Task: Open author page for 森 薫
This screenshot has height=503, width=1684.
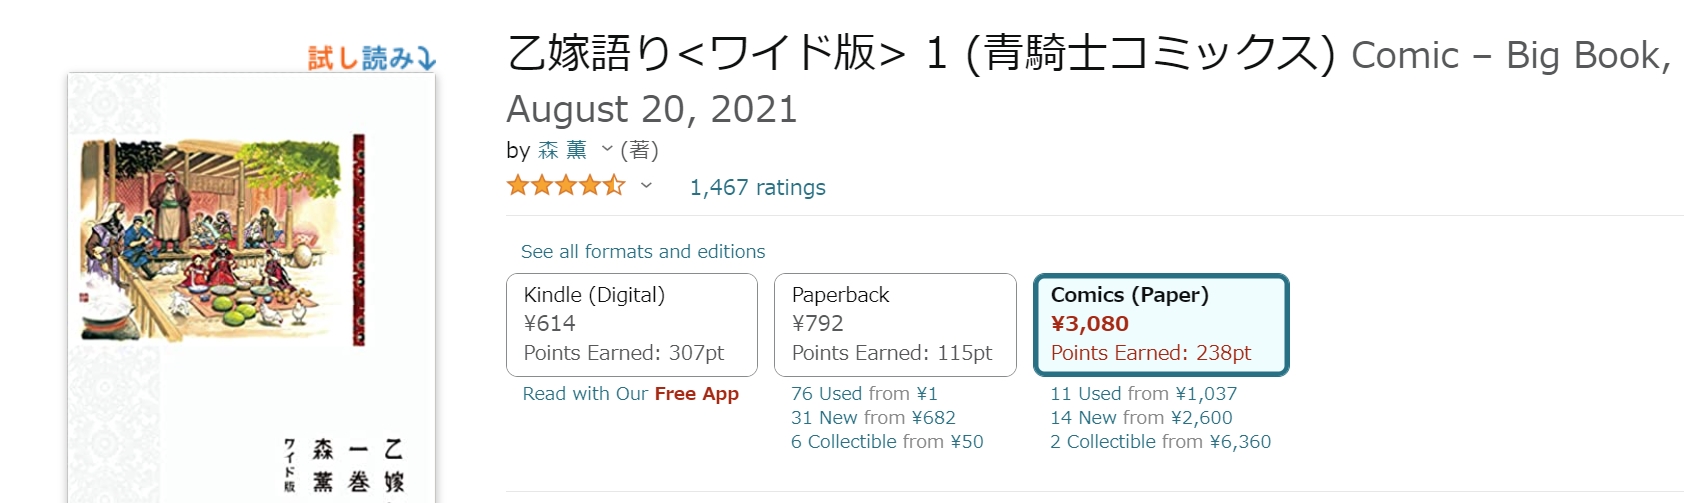Action: [x=562, y=150]
